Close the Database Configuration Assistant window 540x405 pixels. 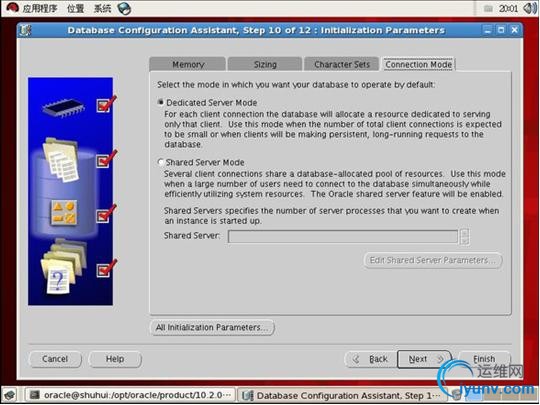(515, 30)
